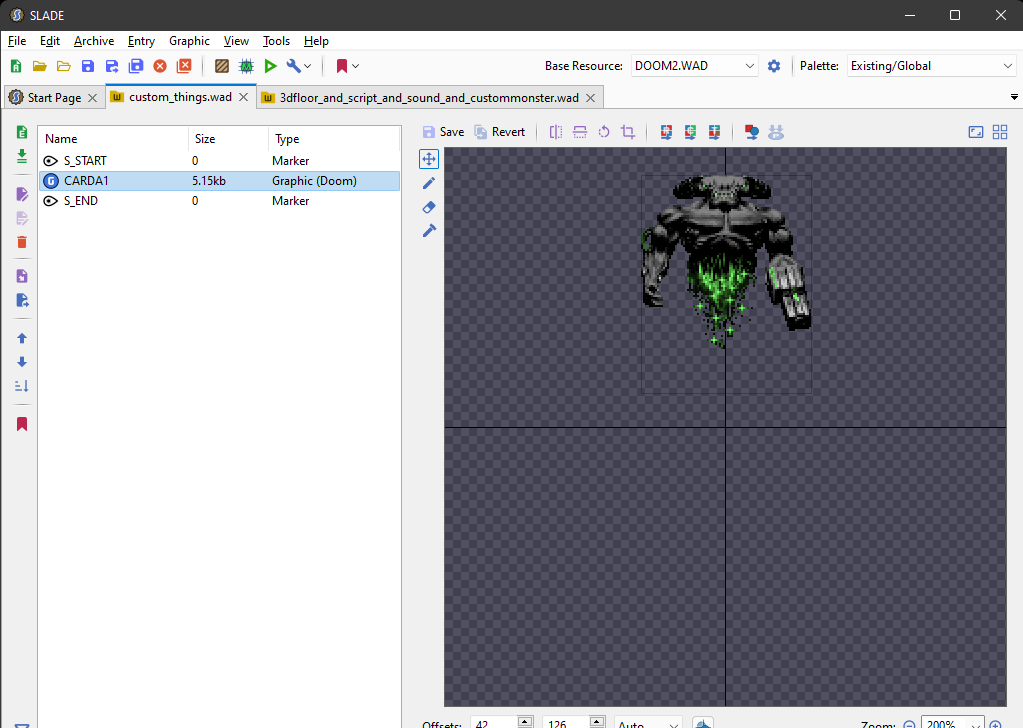Open the Graphic menu
1023x728 pixels.
point(189,41)
